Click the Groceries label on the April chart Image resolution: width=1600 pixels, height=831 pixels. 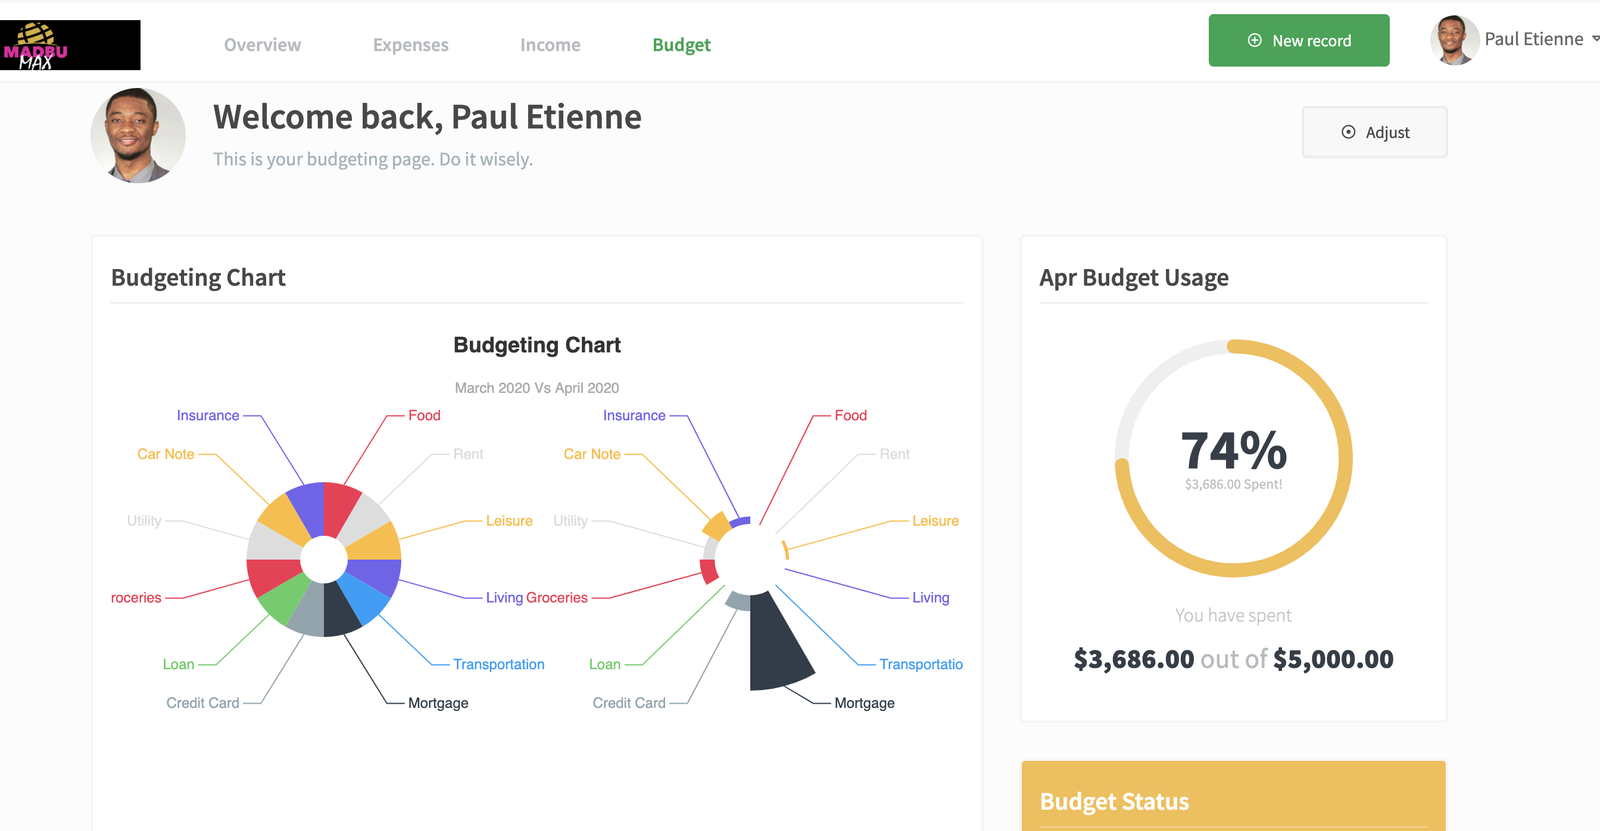tap(557, 598)
